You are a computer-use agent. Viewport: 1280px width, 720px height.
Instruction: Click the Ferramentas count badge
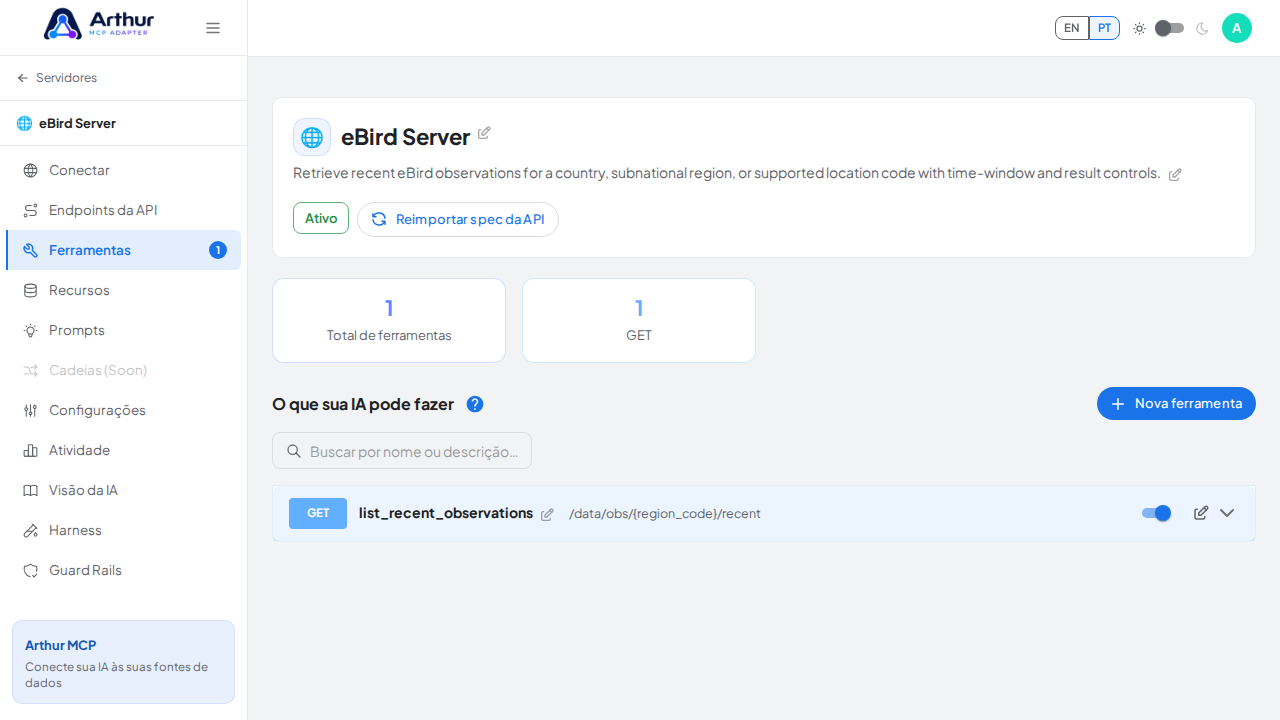click(218, 250)
